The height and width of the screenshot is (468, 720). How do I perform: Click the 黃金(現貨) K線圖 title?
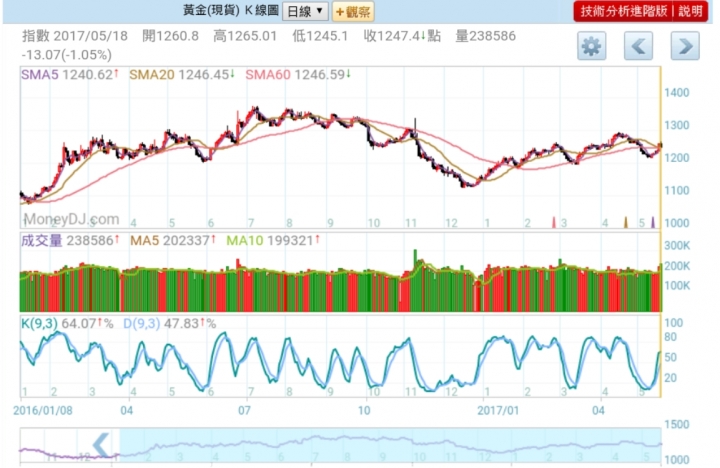coord(231,11)
